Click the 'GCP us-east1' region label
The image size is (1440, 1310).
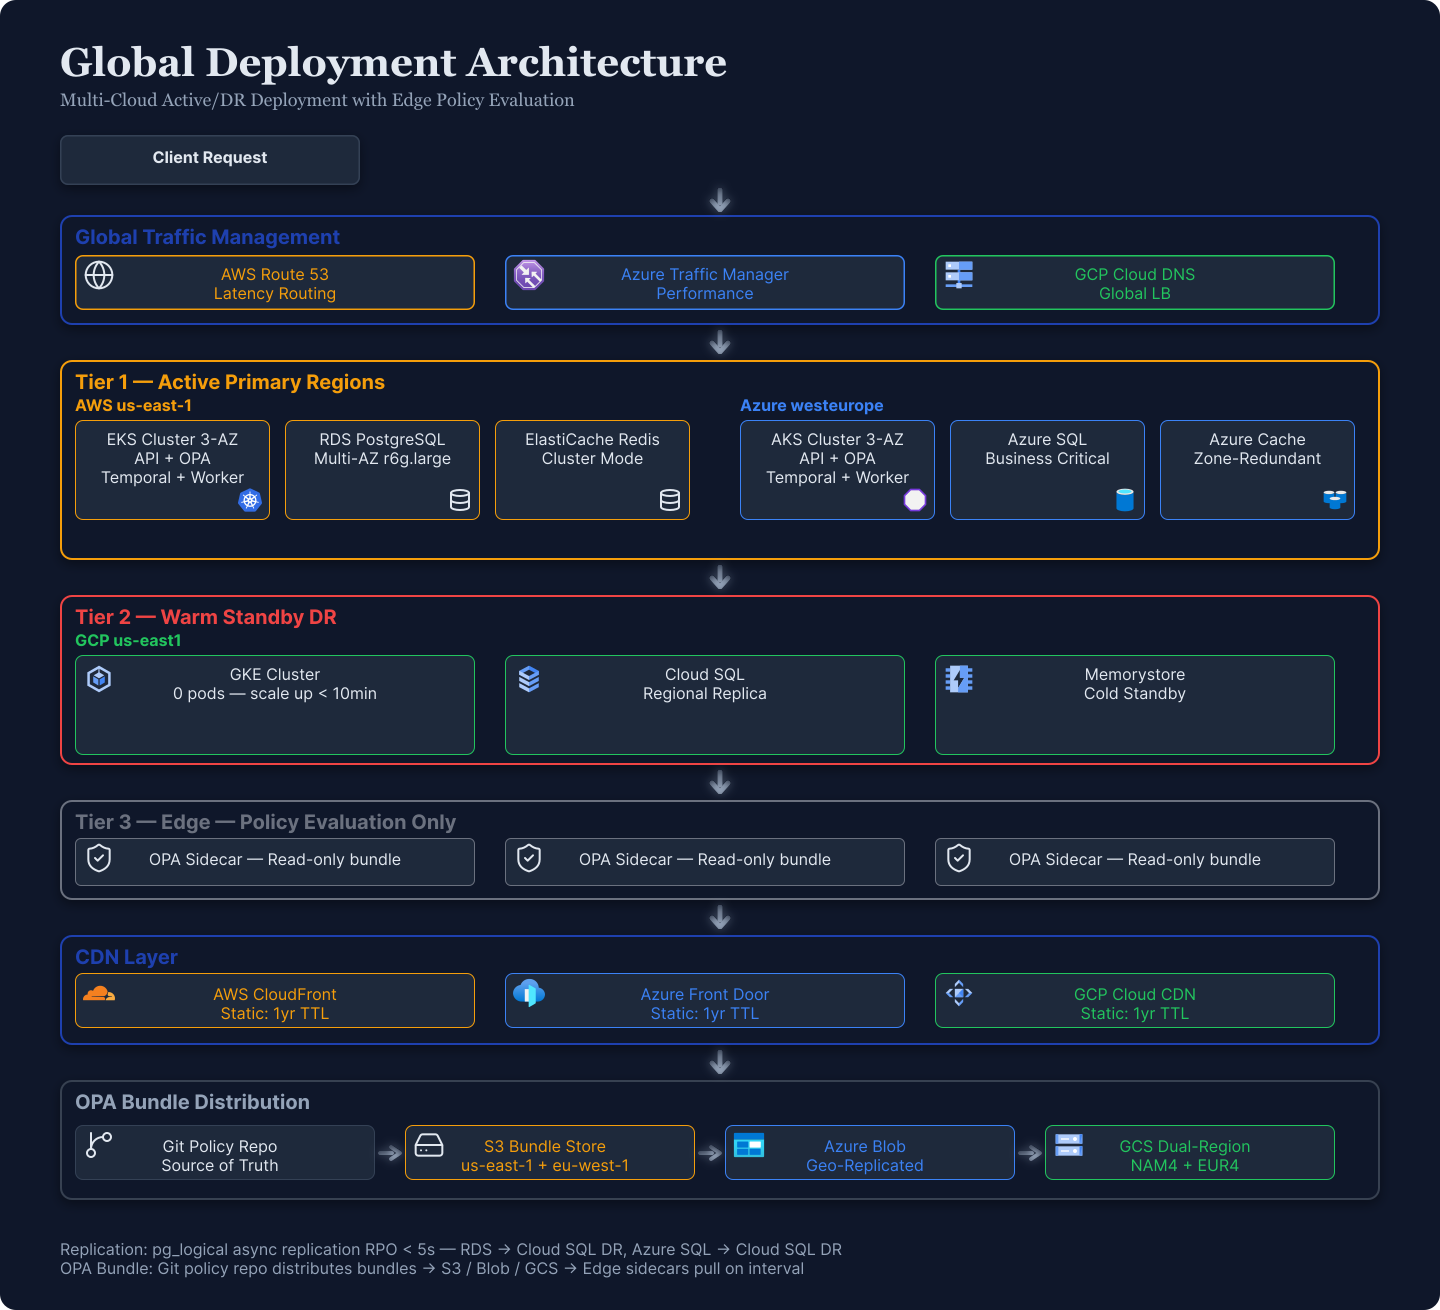tap(128, 640)
